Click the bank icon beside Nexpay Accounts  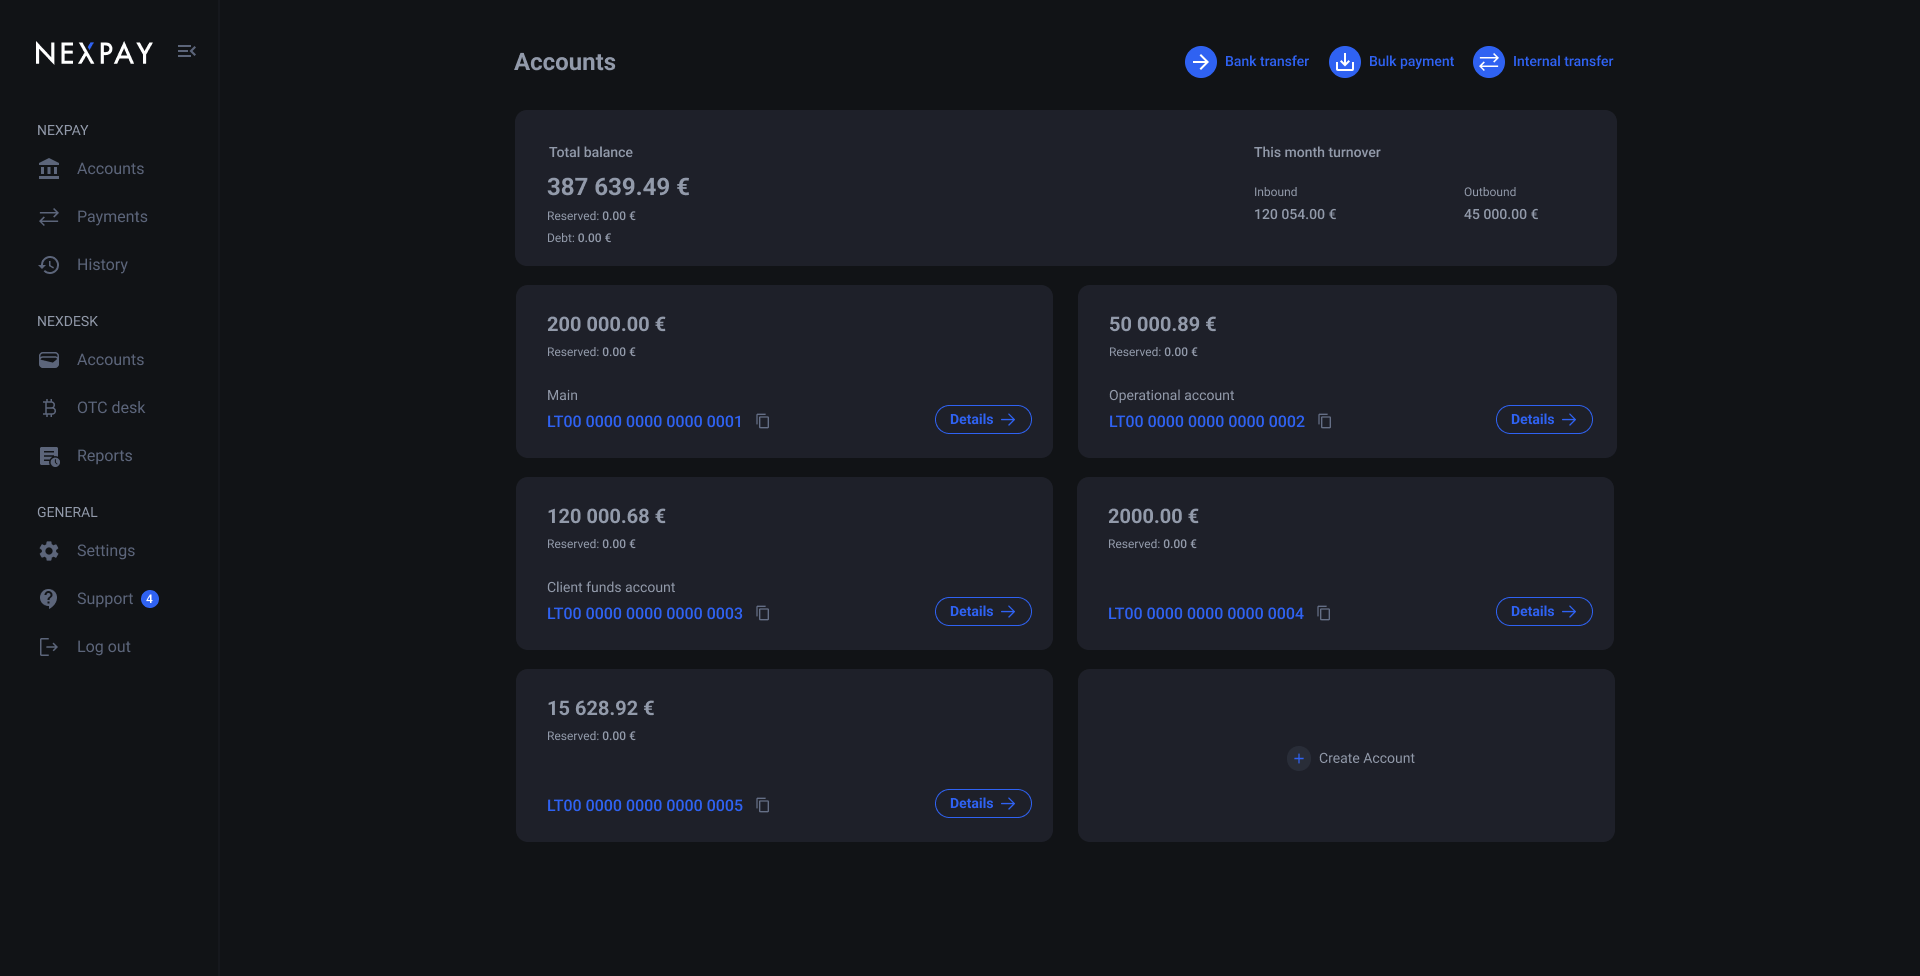[49, 169]
